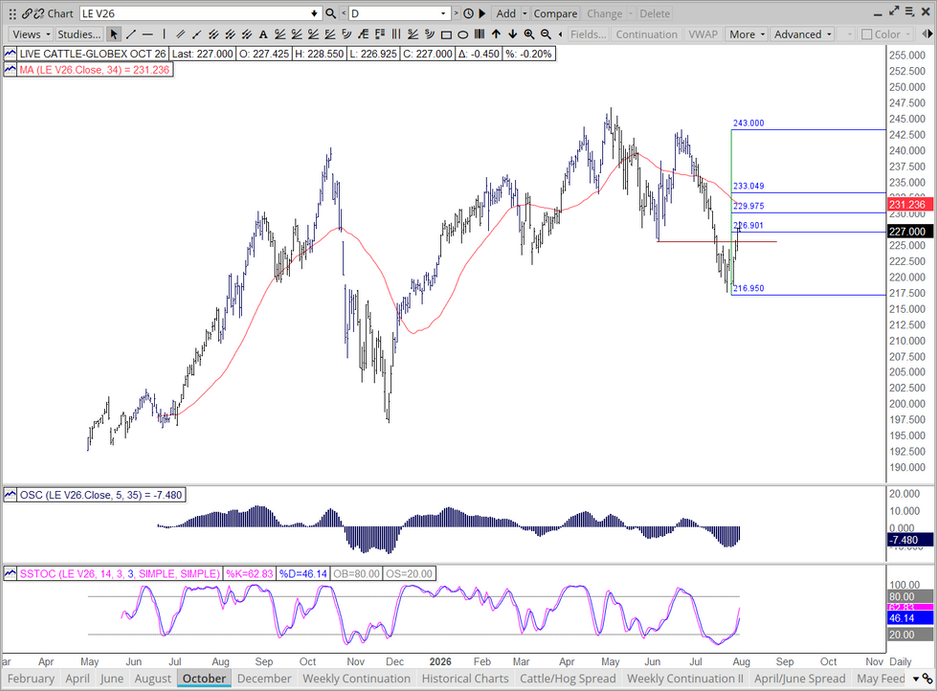Click the 243.000 Fibonacci level label
The height and width of the screenshot is (691, 937).
748,123
